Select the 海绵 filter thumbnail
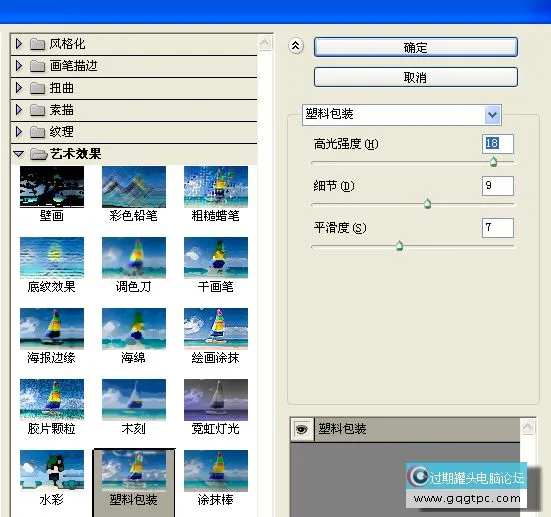This screenshot has height=517, width=551. coord(134,329)
